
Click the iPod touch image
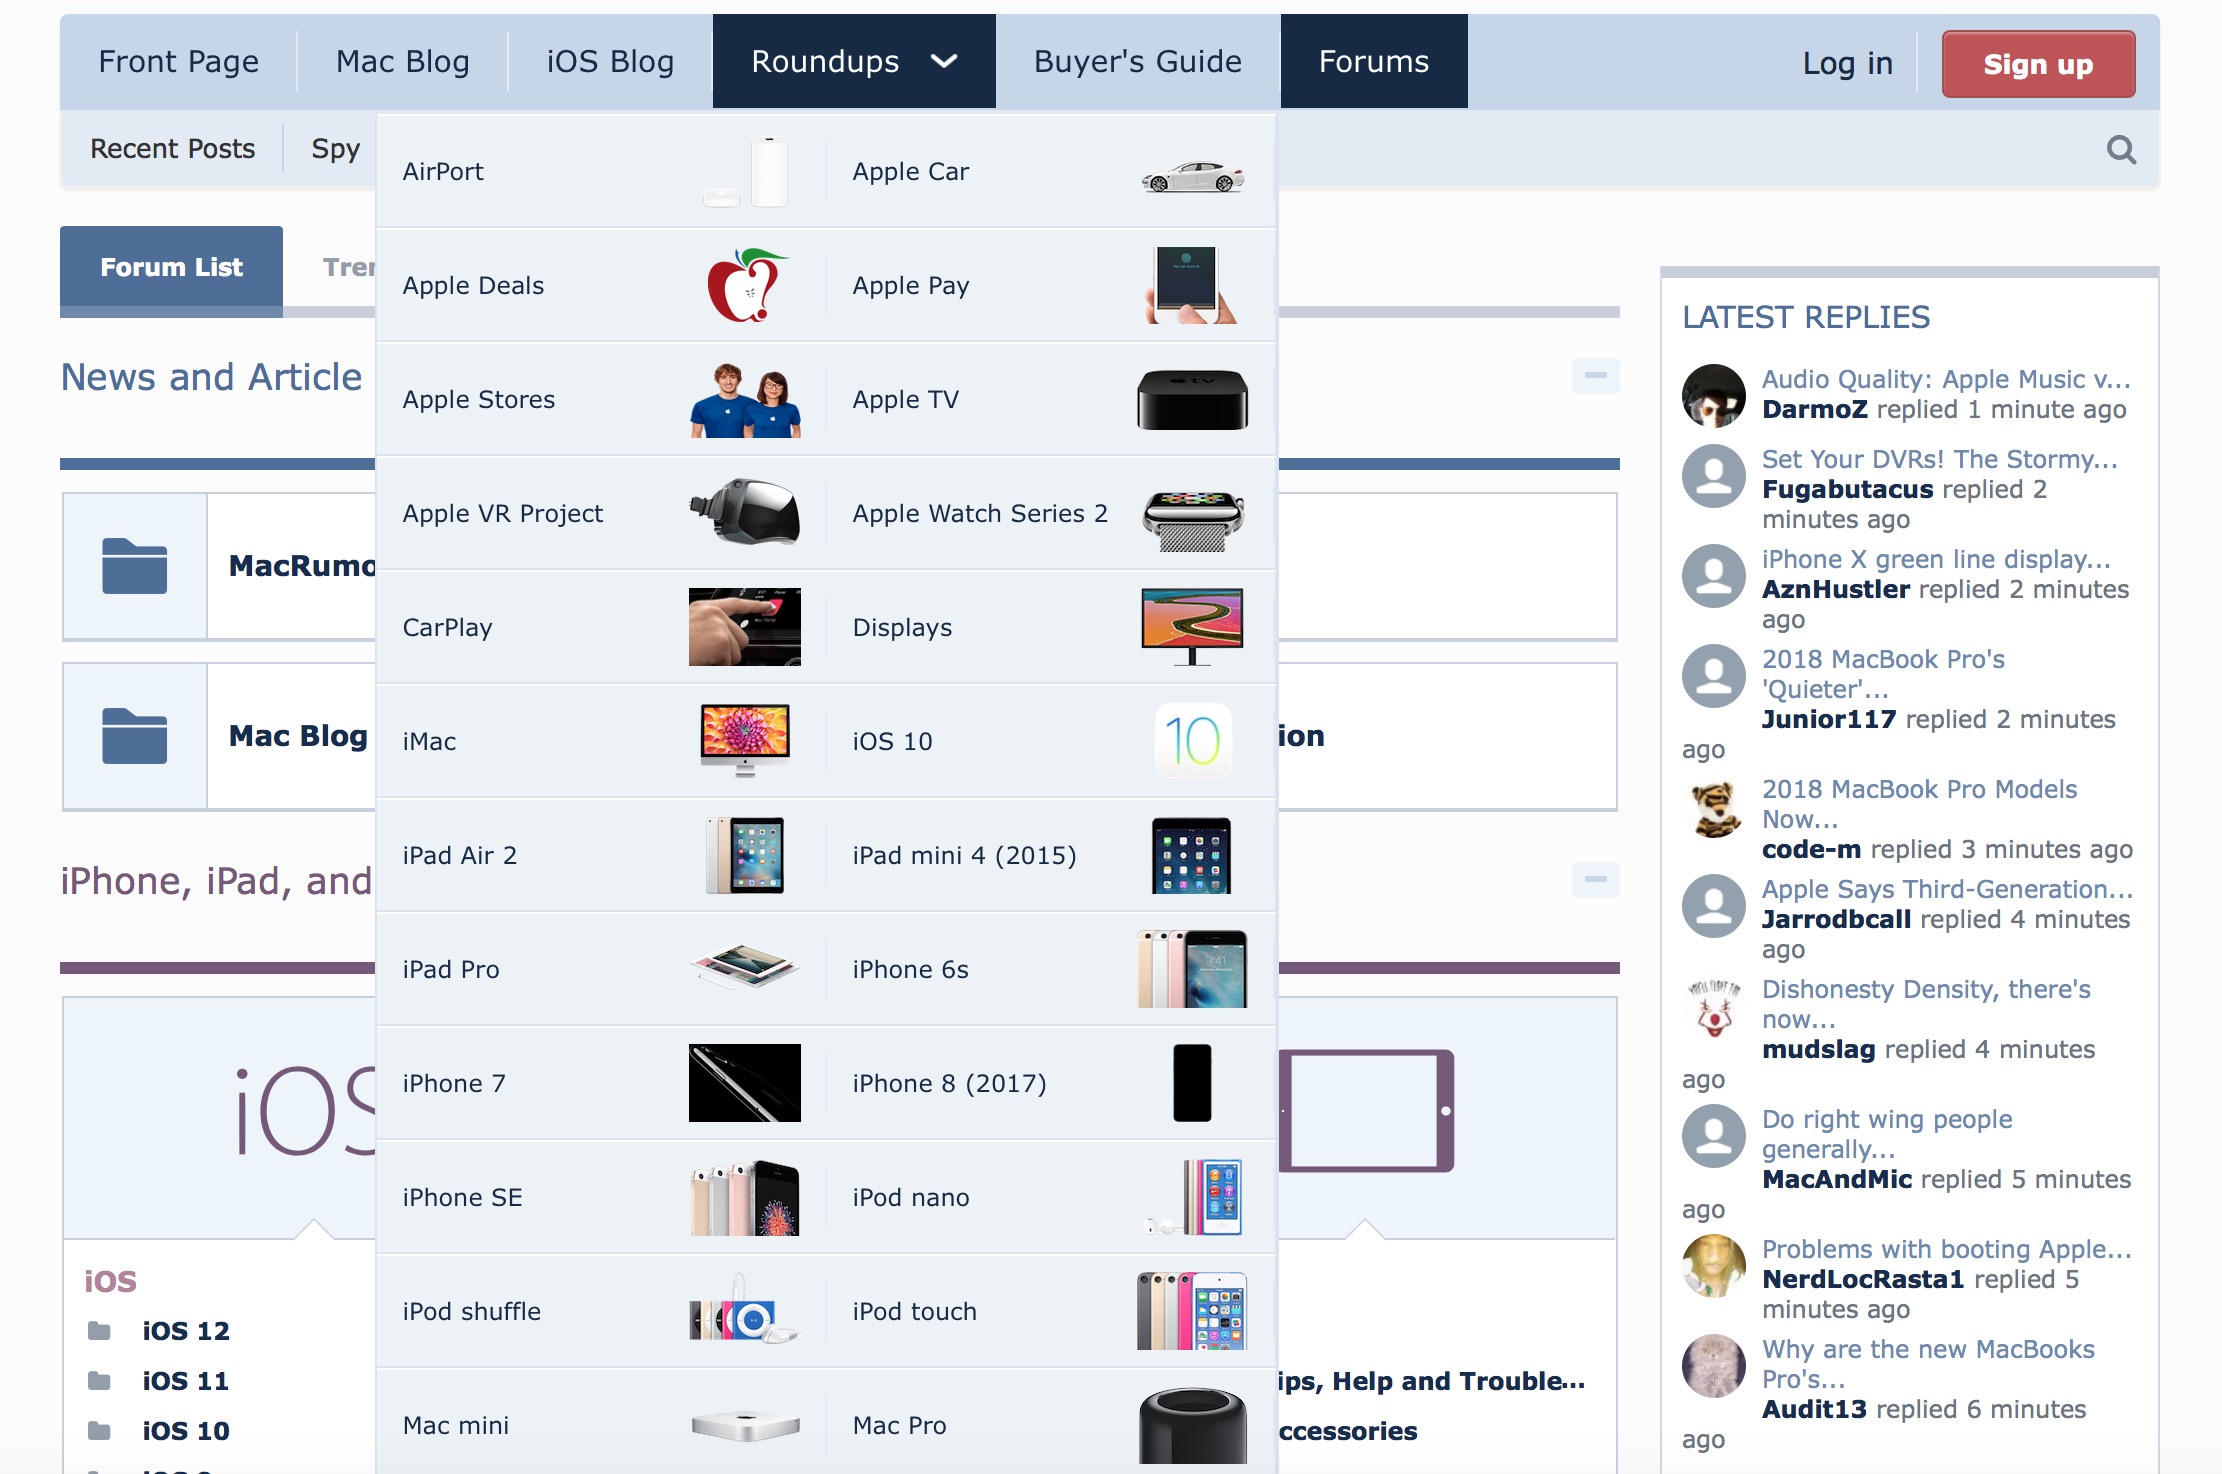coord(1192,1310)
